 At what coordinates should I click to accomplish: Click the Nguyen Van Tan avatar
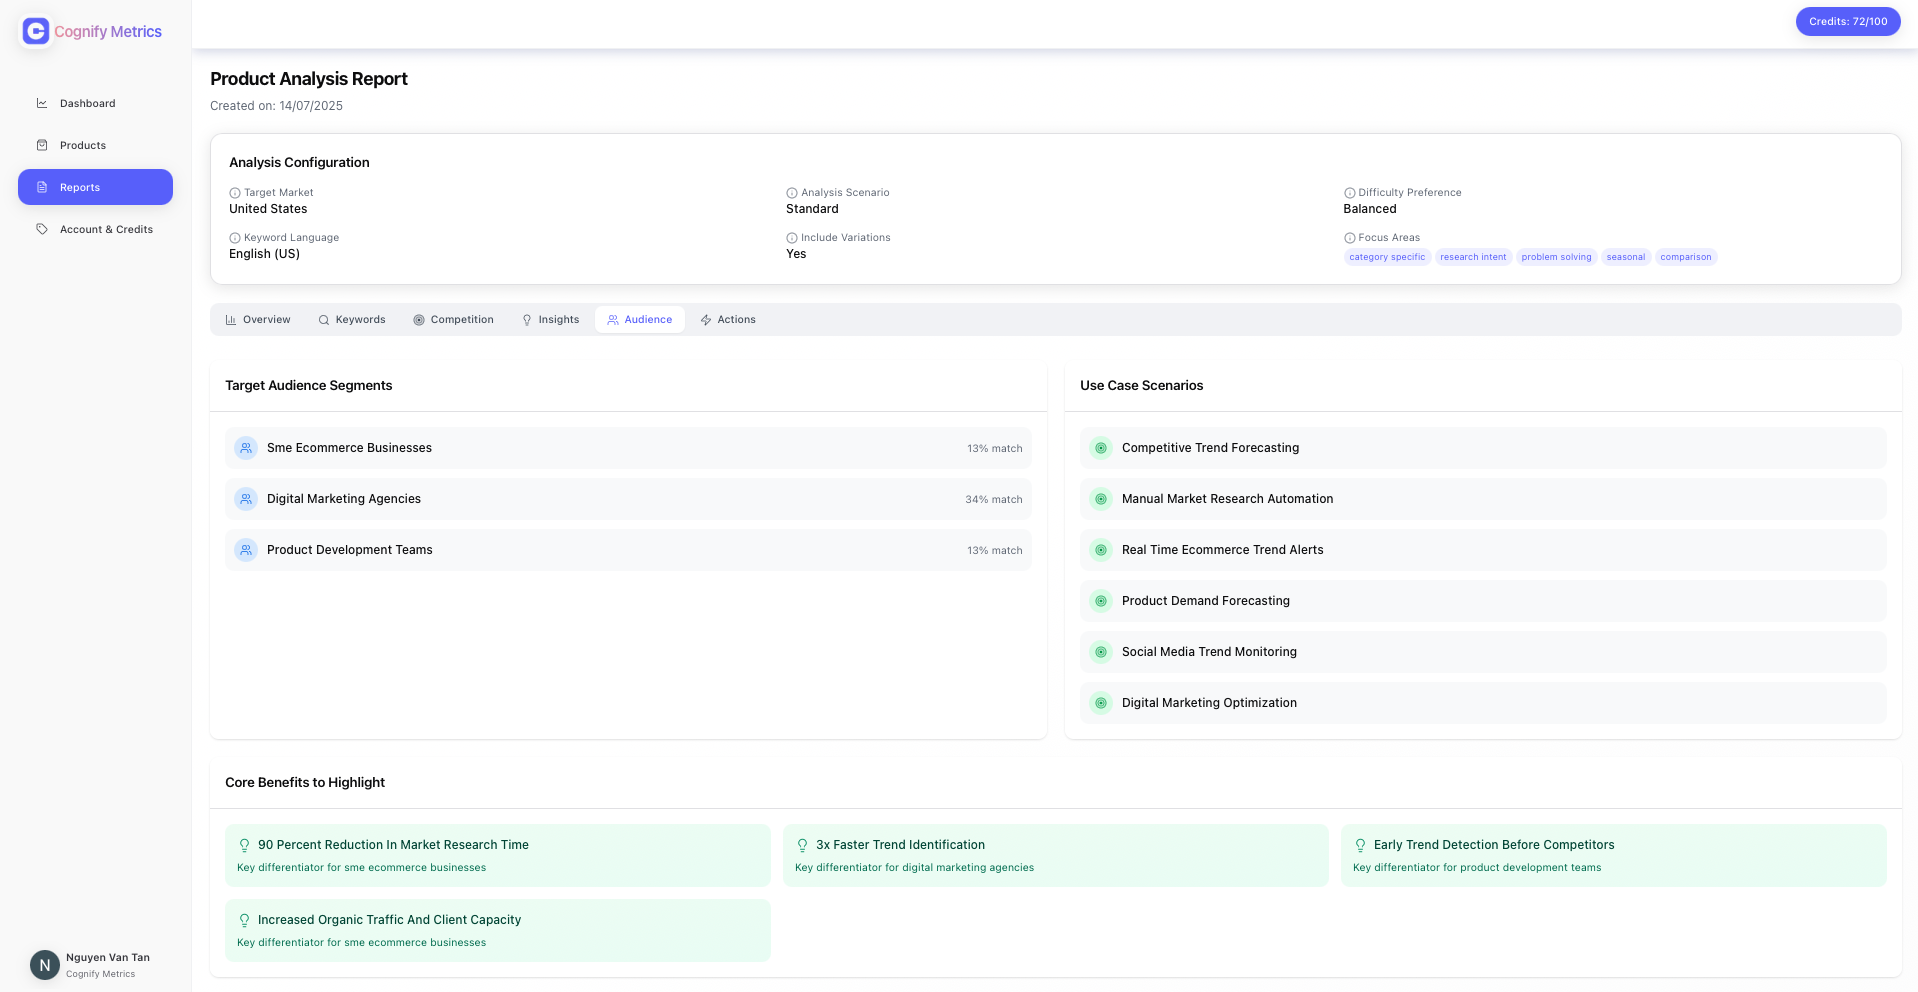pos(44,964)
